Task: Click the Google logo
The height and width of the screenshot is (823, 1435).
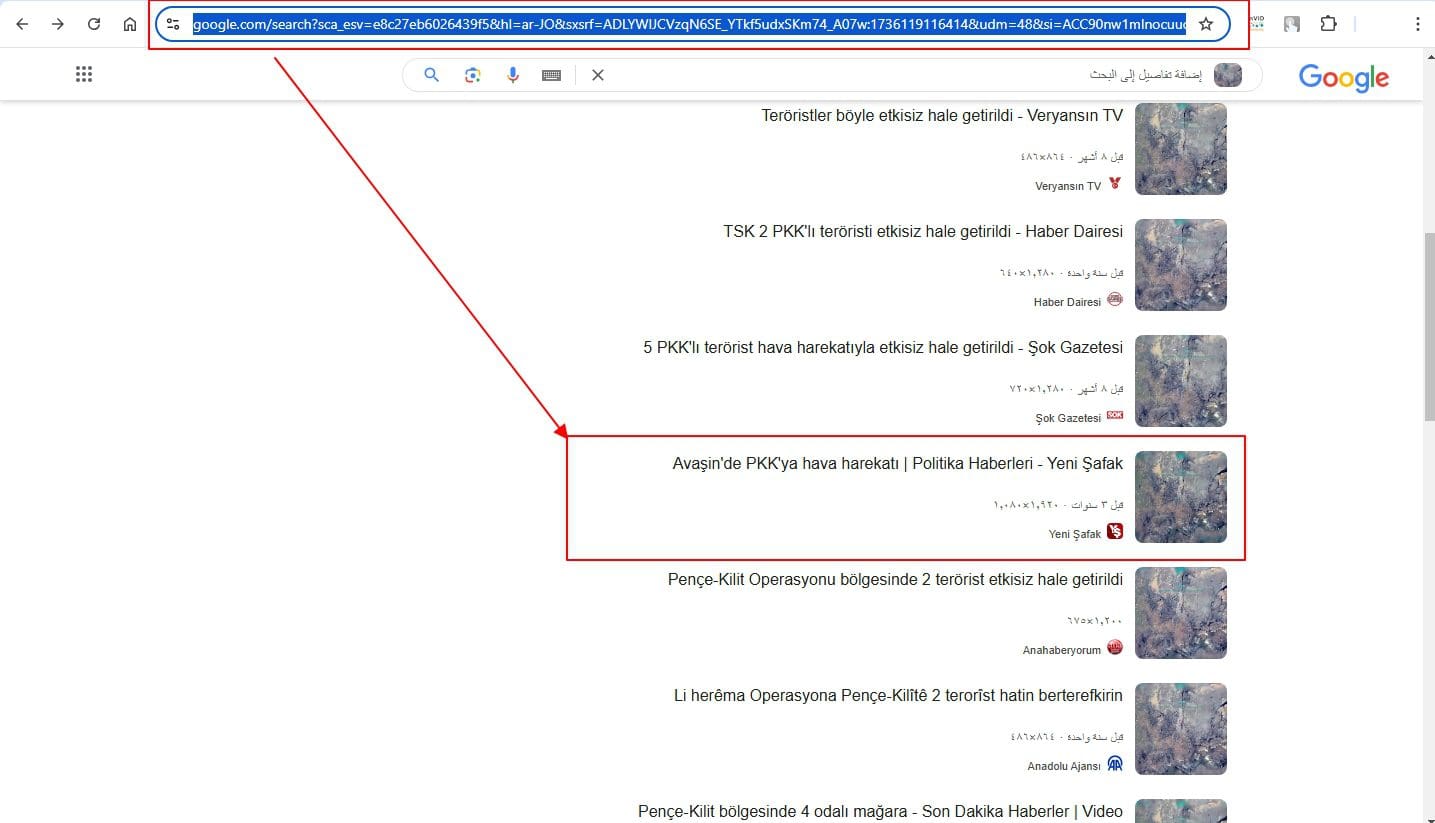Action: pos(1343,77)
